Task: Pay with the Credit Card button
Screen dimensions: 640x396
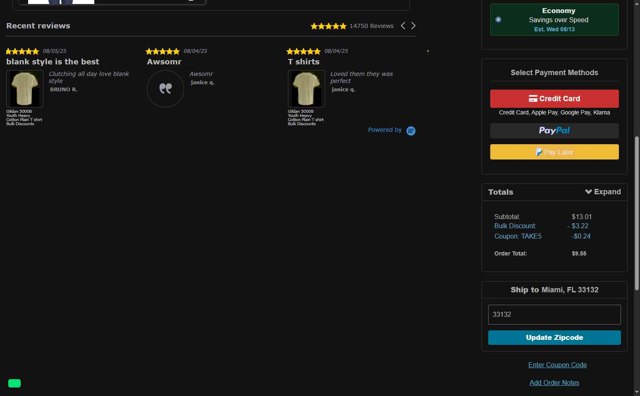Action: click(x=554, y=98)
